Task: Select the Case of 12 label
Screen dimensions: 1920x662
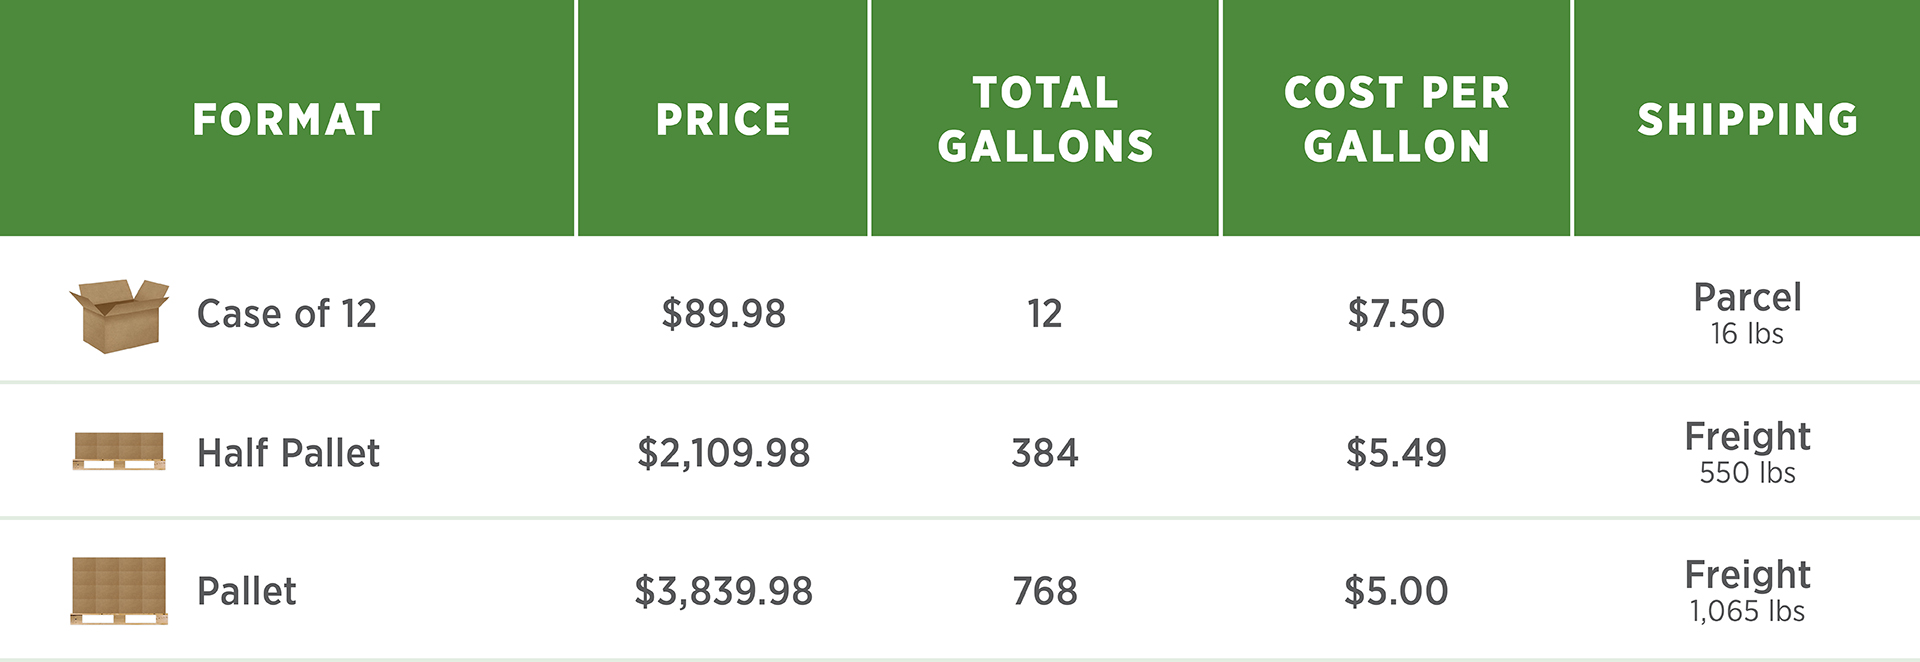Action: tap(287, 314)
